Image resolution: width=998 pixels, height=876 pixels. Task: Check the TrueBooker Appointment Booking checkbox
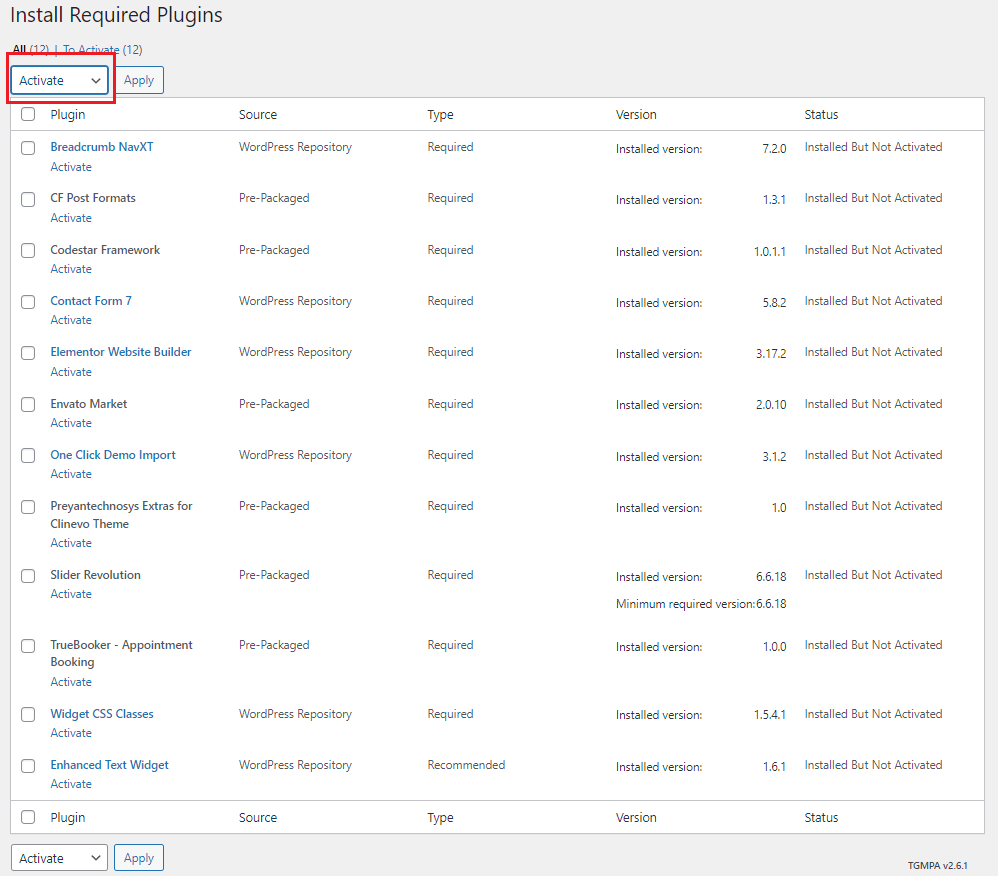tap(28, 646)
